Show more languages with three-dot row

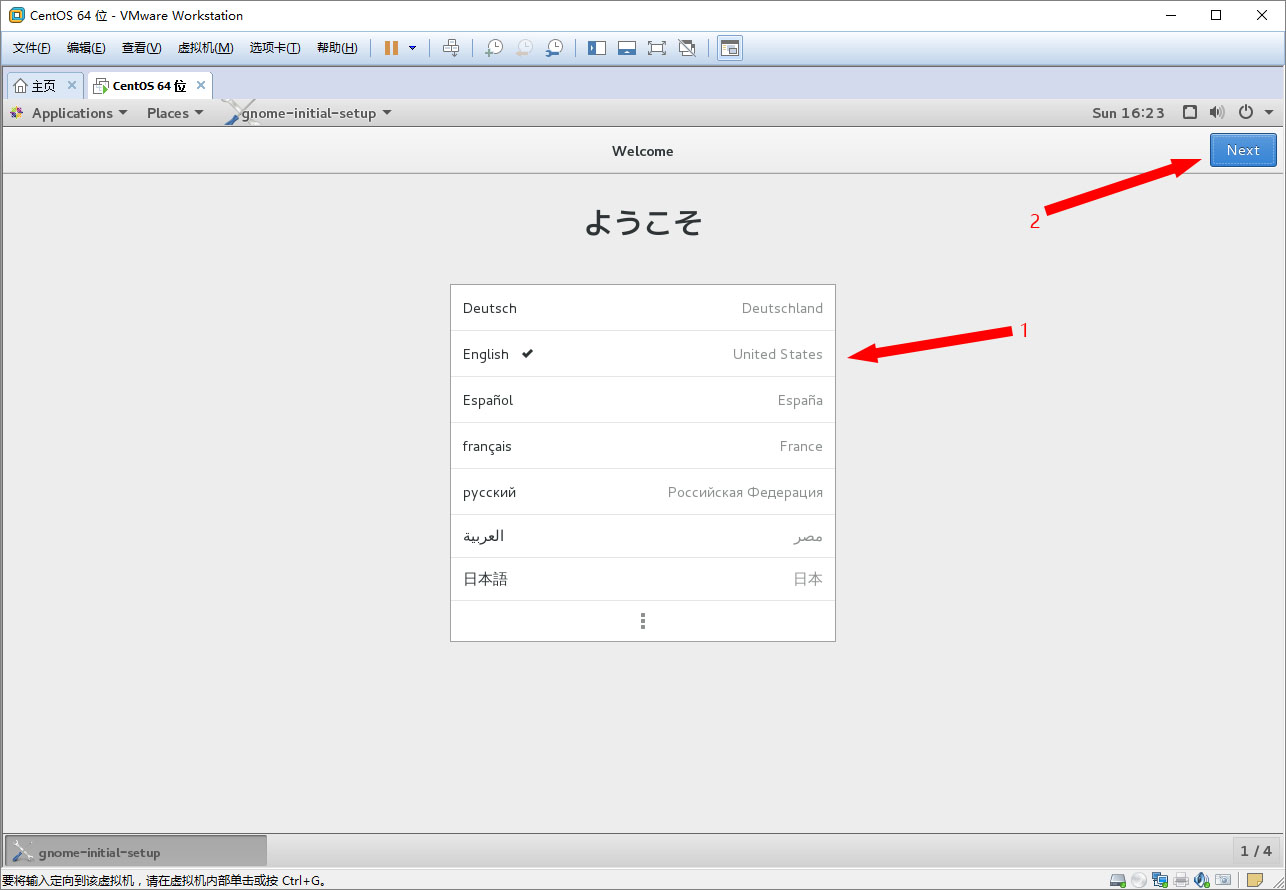tap(642, 621)
